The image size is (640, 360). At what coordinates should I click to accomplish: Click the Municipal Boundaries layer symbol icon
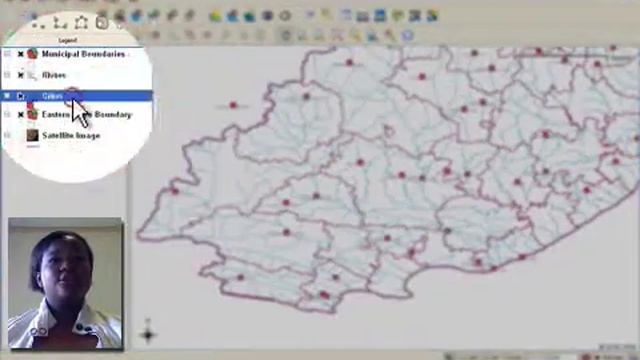(x=32, y=53)
